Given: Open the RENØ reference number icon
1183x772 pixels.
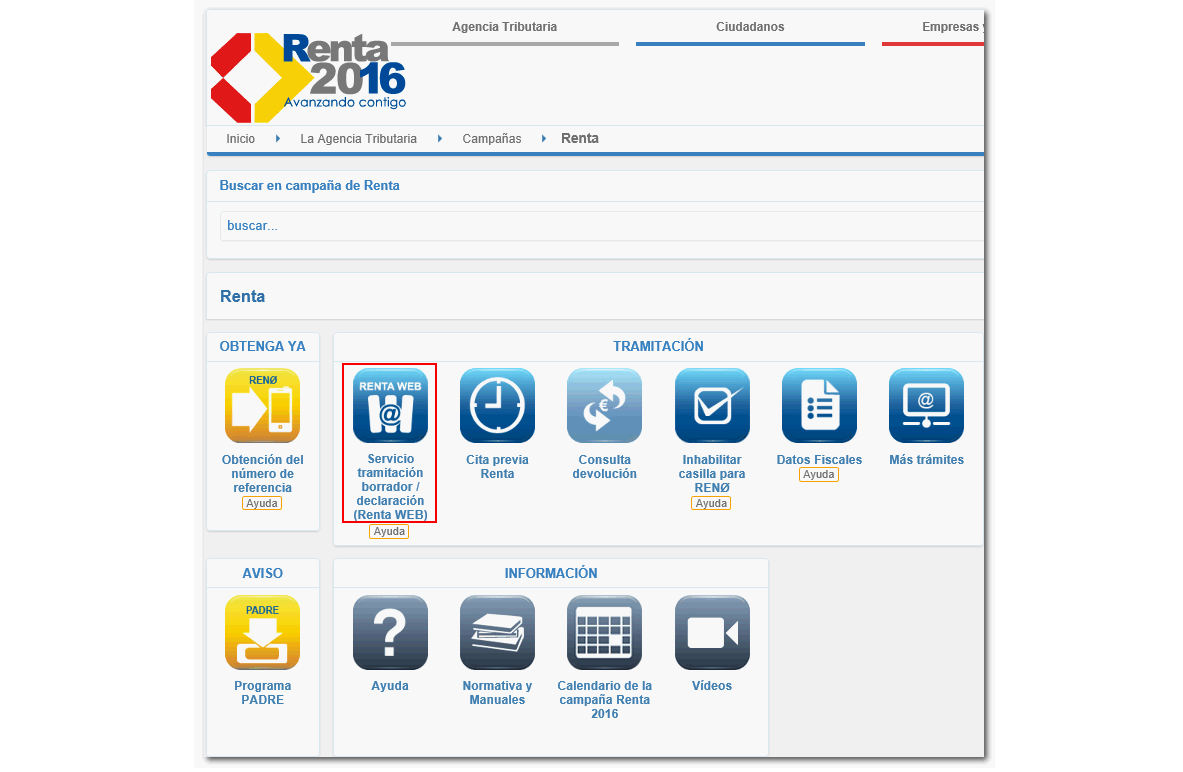Looking at the screenshot, I should tap(263, 405).
